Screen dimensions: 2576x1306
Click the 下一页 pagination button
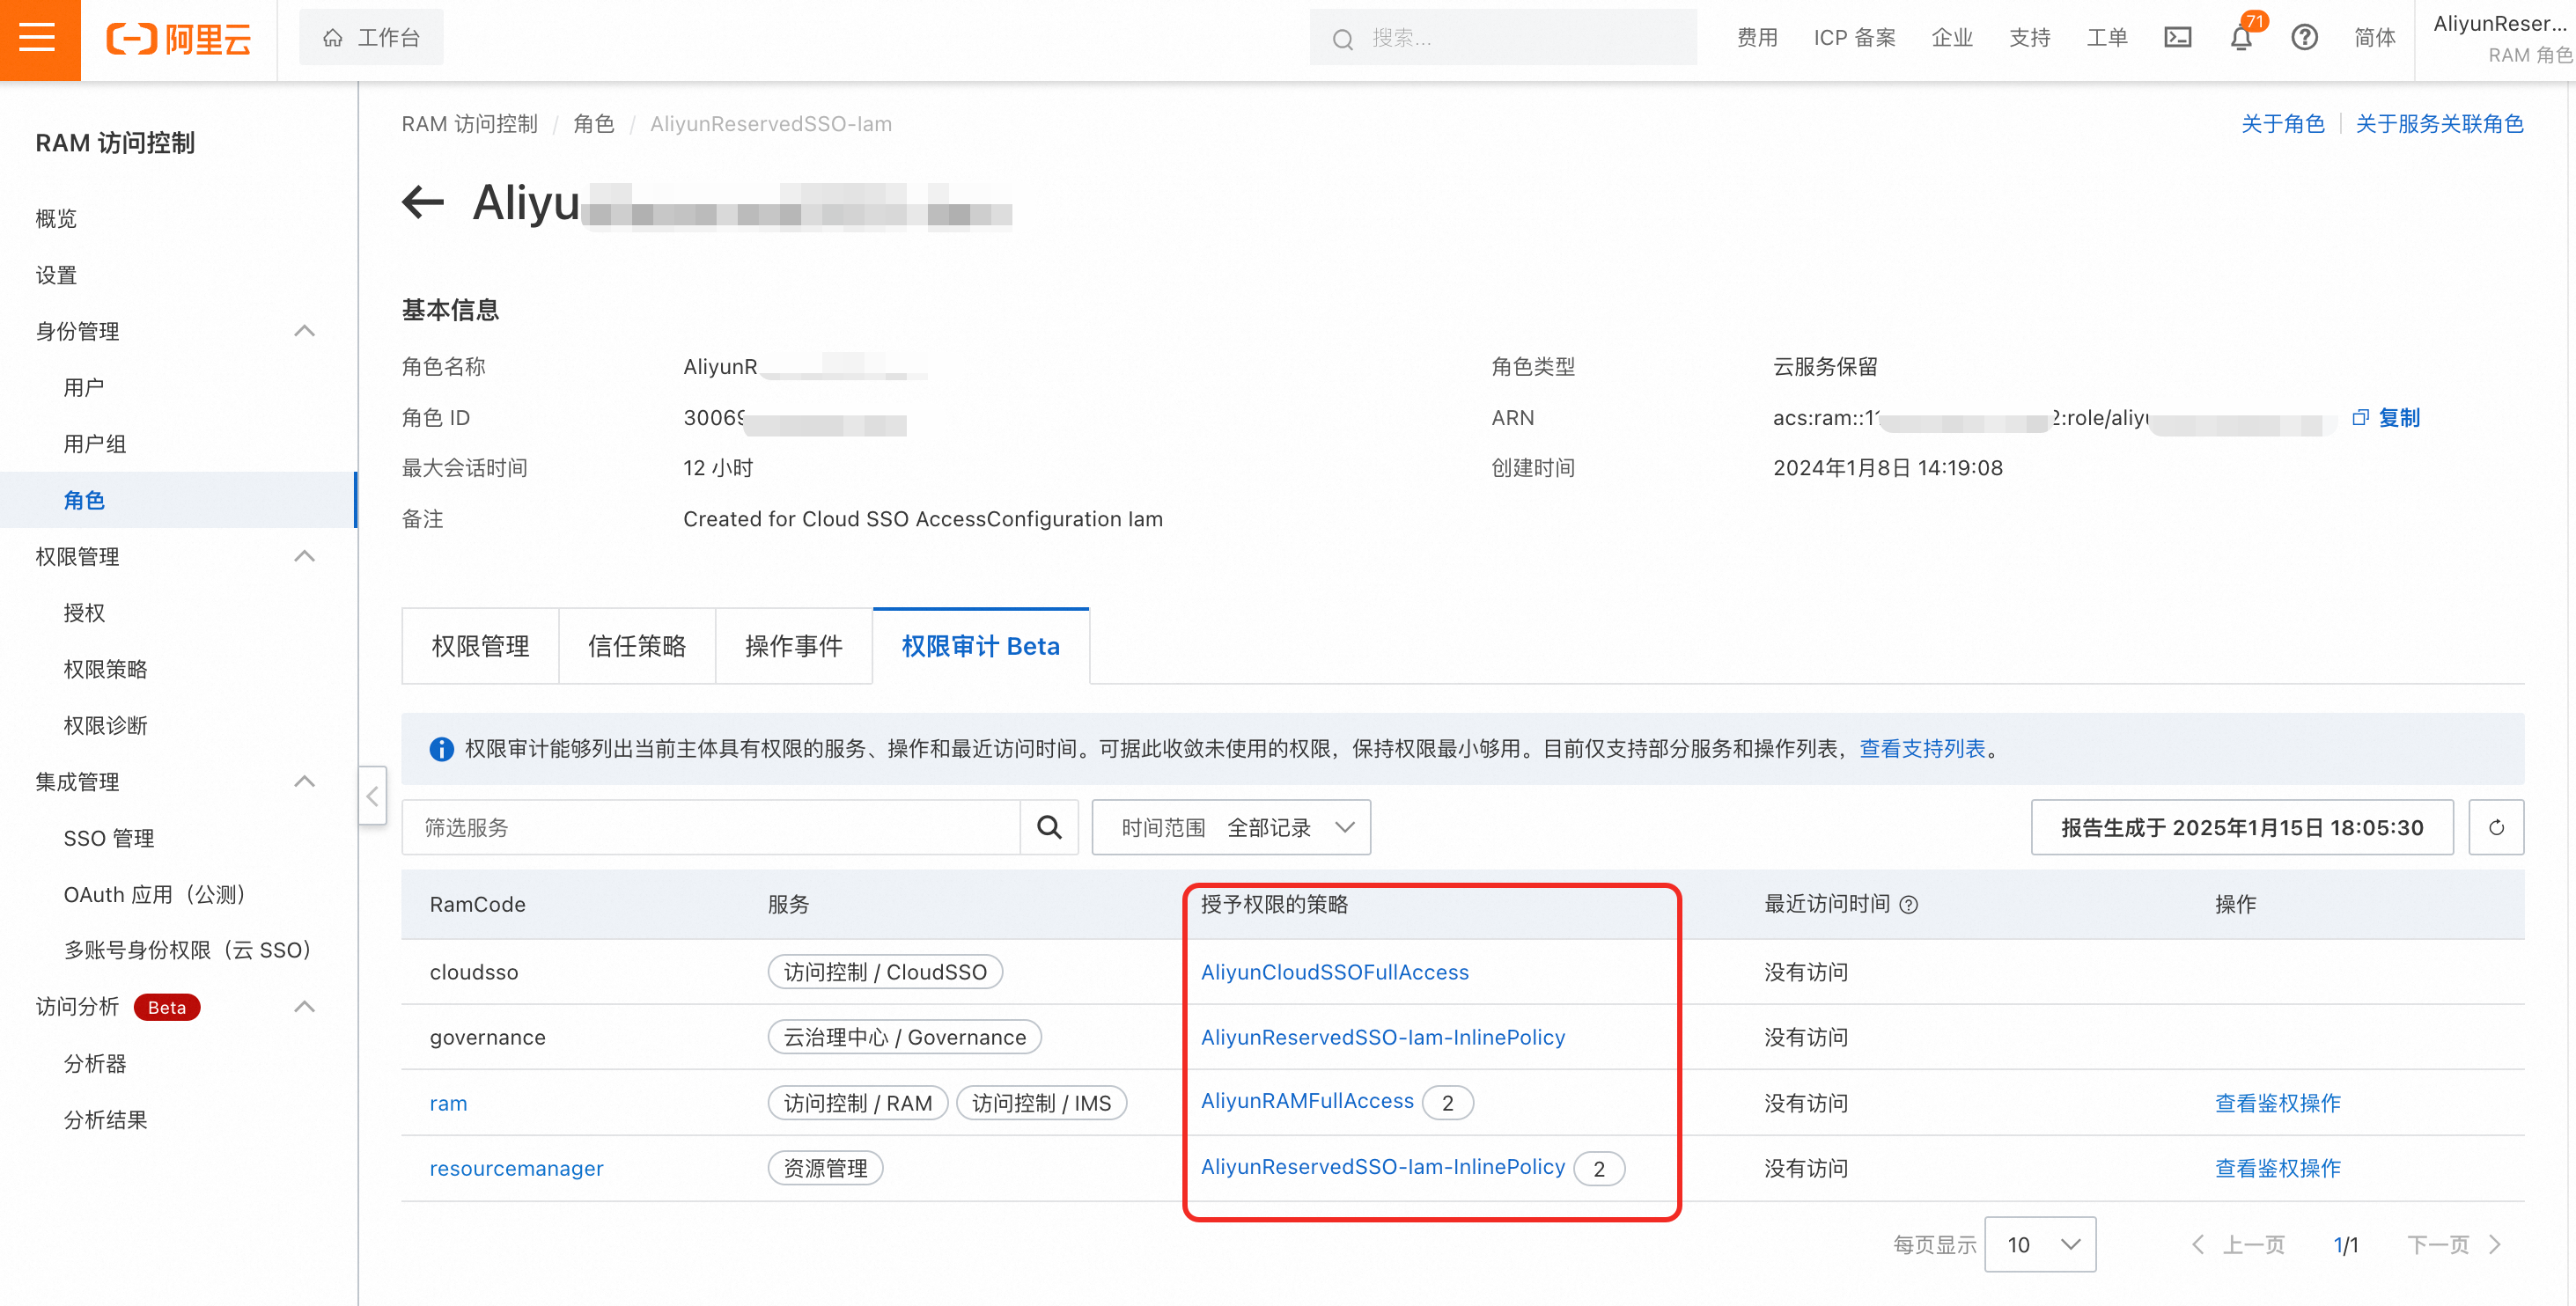click(2453, 1245)
